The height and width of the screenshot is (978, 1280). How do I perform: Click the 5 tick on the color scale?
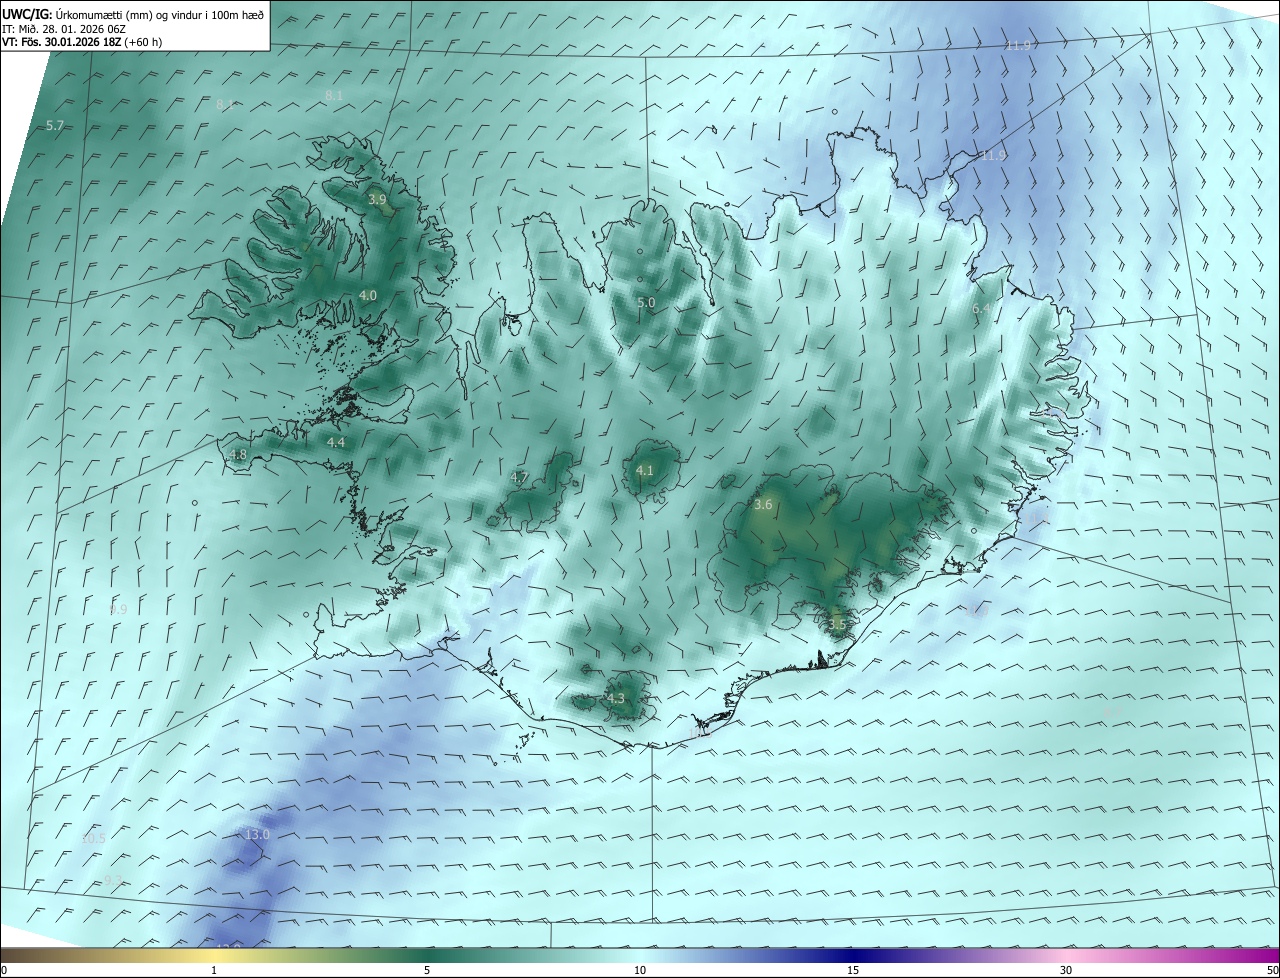(427, 970)
